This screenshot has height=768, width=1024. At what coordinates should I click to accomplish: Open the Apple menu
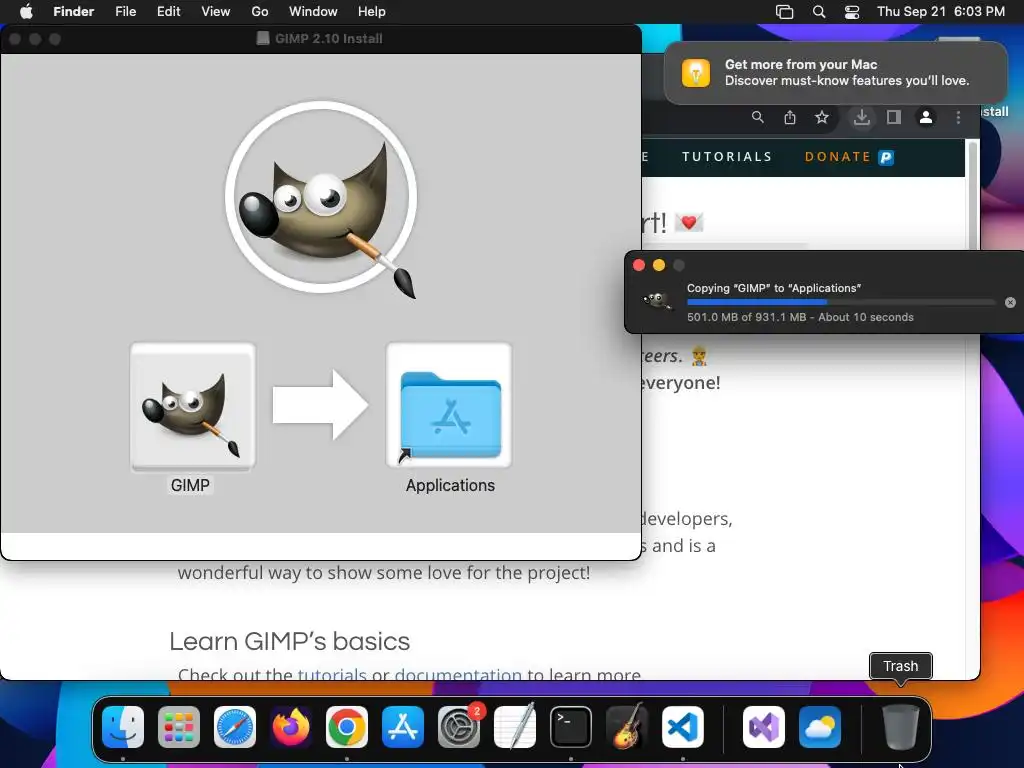click(26, 12)
